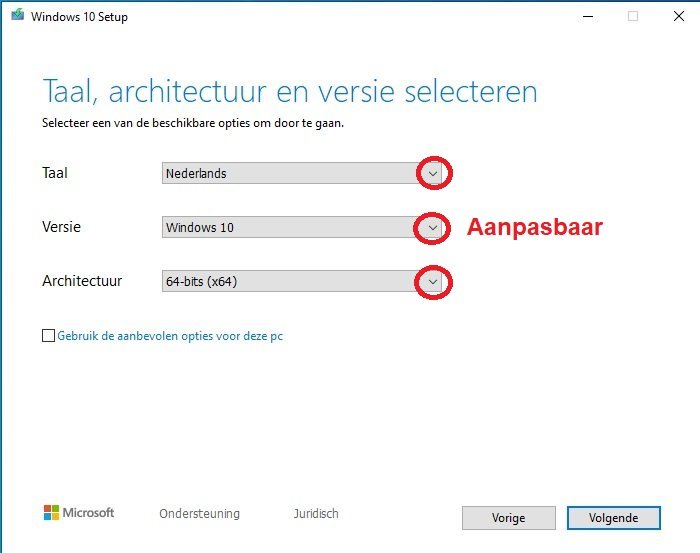Viewport: 700px width, 553px height.
Task: Click the Windows 10 Setup title bar icon
Action: (x=16, y=16)
